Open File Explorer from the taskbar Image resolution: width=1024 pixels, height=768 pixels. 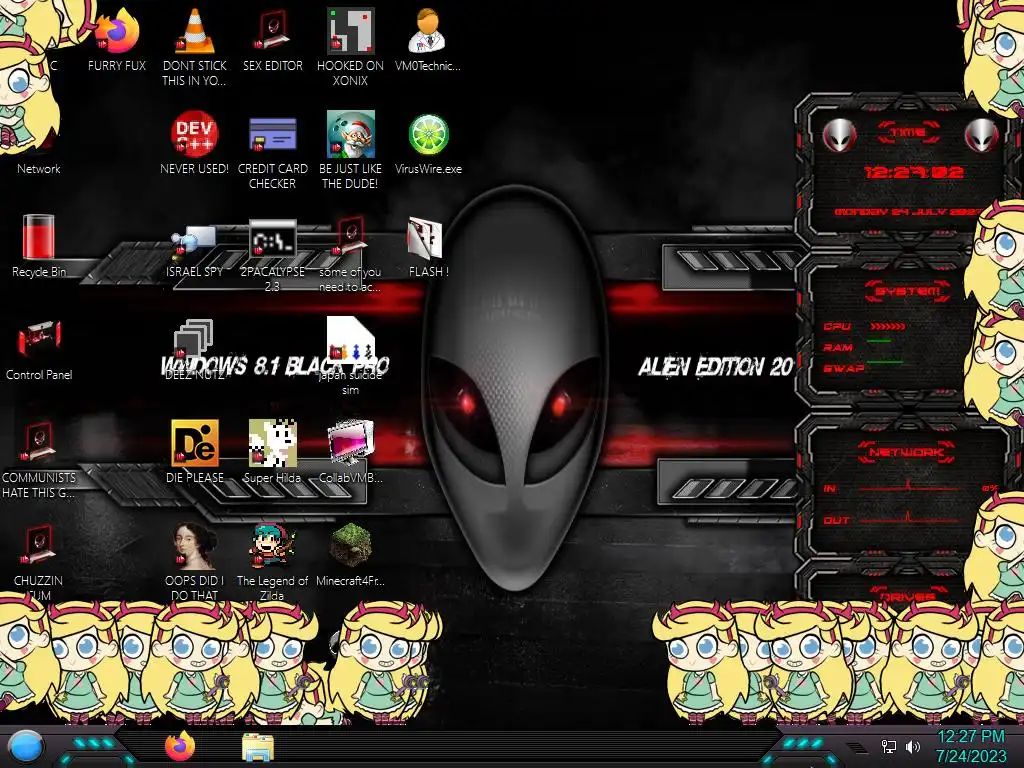coord(258,747)
